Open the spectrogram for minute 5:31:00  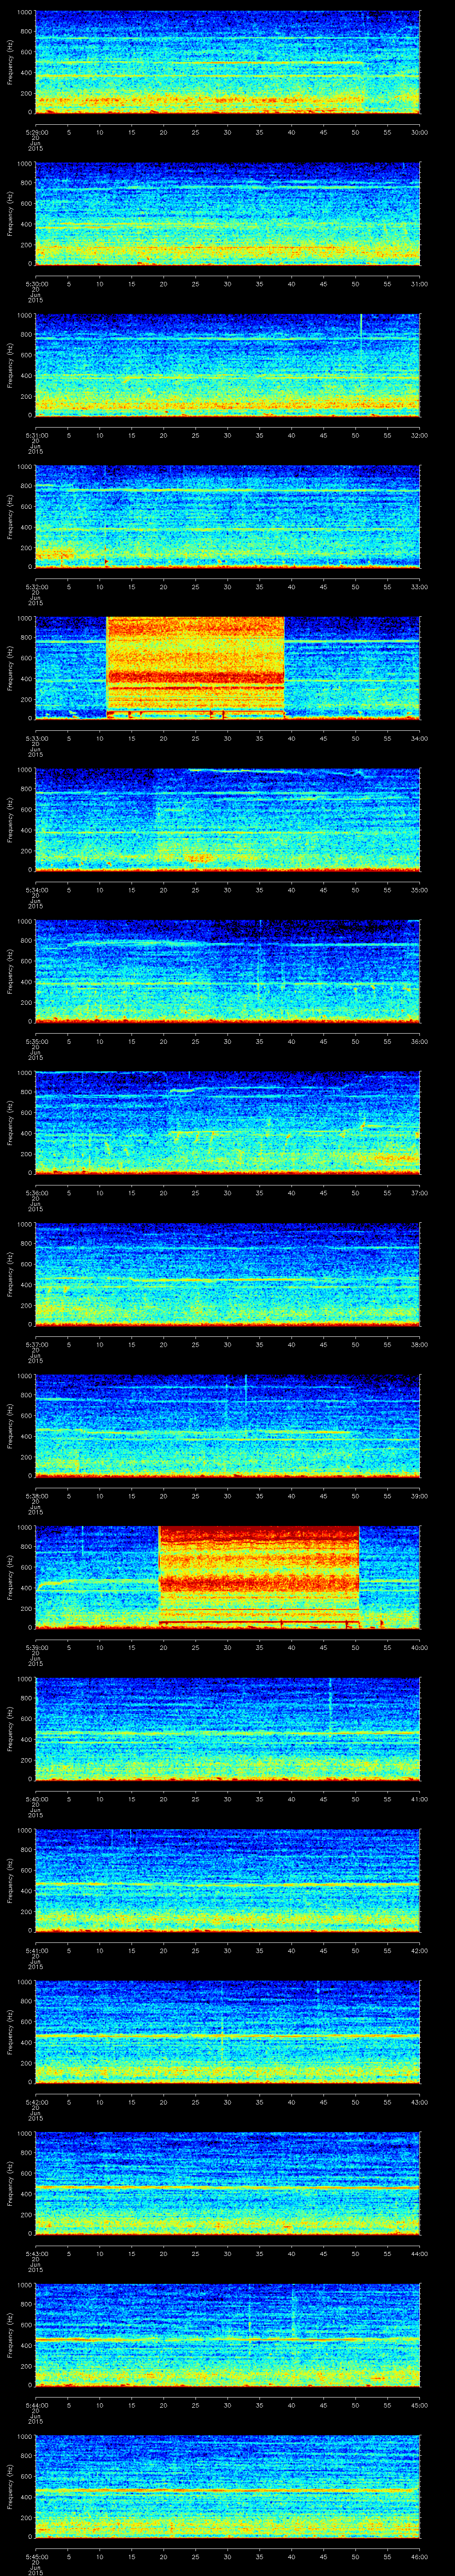pos(227,366)
